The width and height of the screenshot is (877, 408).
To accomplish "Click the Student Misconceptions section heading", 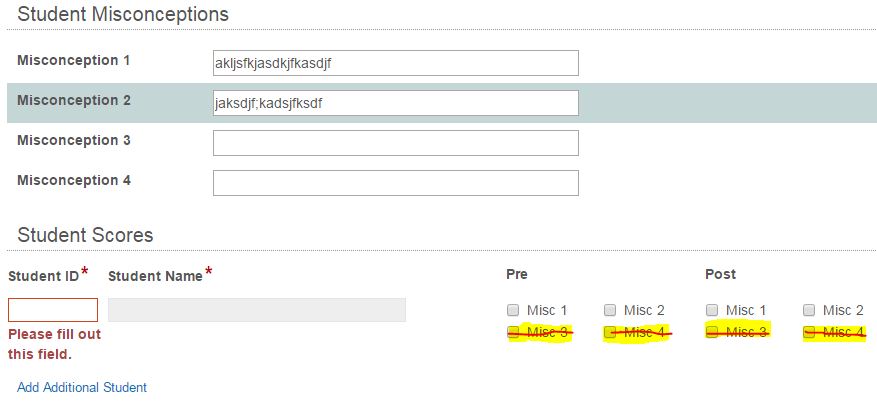I will coord(123,15).
